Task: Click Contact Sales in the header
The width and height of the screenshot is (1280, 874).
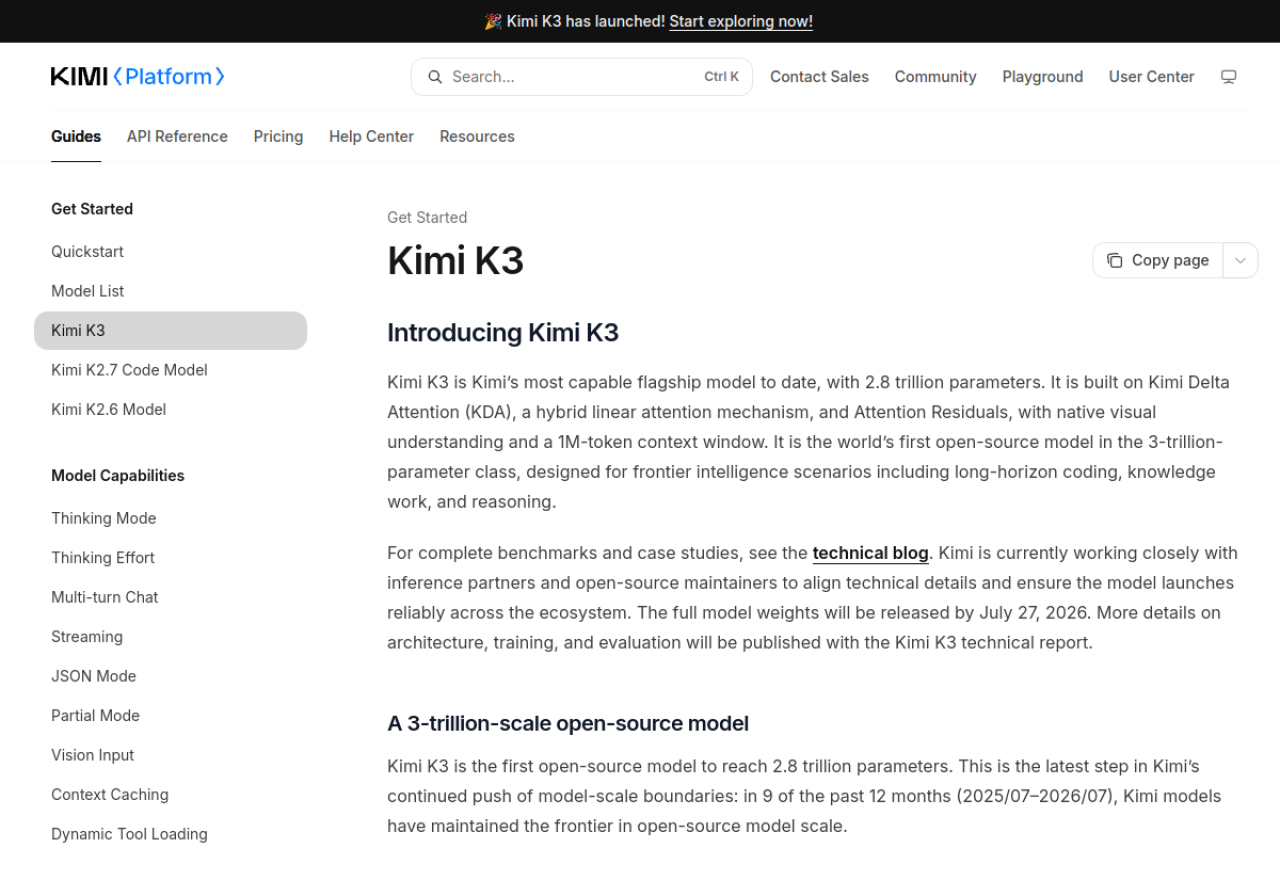Action: click(x=819, y=77)
